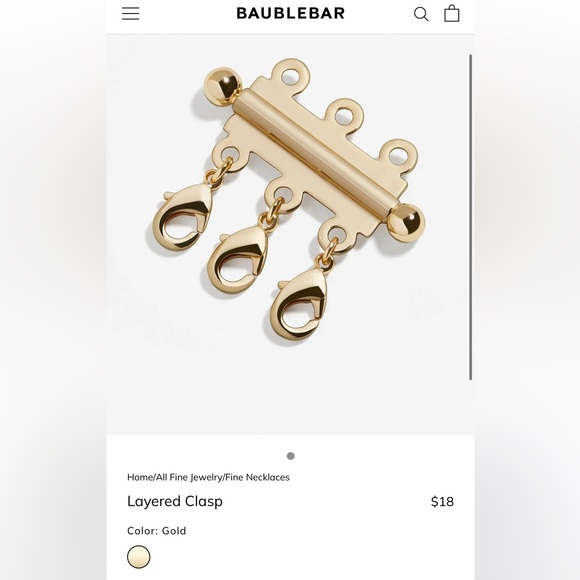Click the central gold tube bar

point(316,152)
